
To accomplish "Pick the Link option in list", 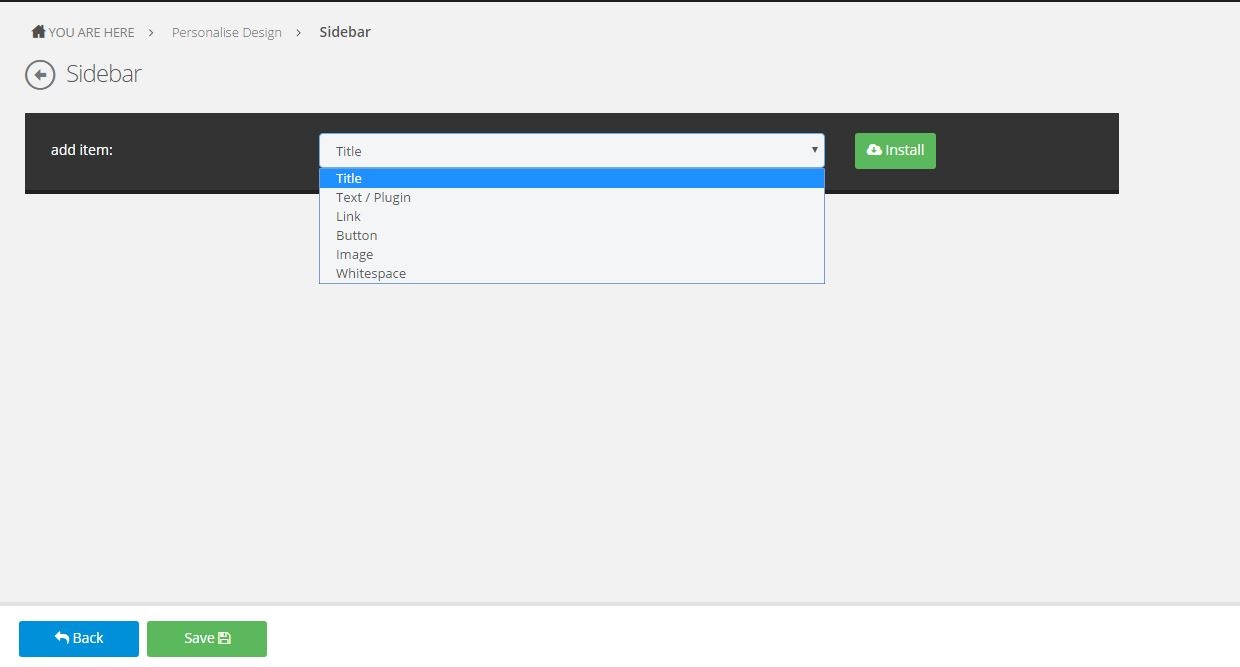I will pyautogui.click(x=572, y=216).
